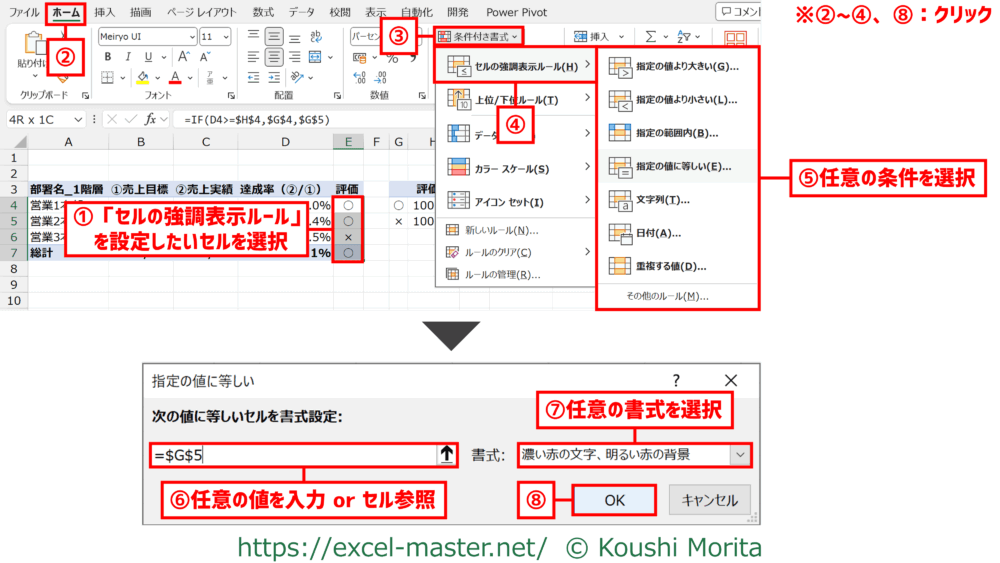Image resolution: width=1000 pixels, height=563 pixels.
Task: Click the dialog help question mark
Action: click(676, 380)
